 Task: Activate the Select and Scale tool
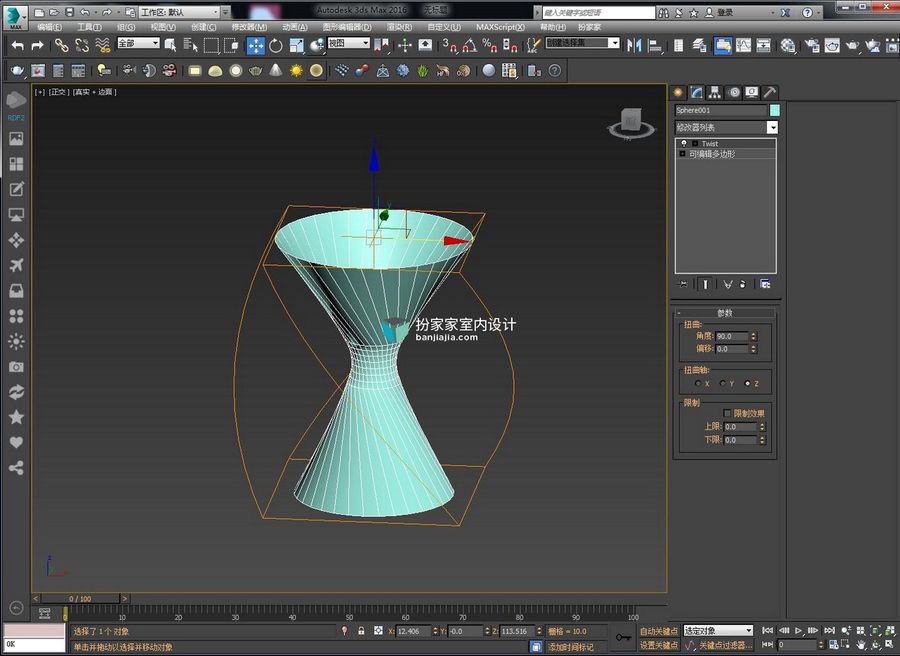pos(297,45)
